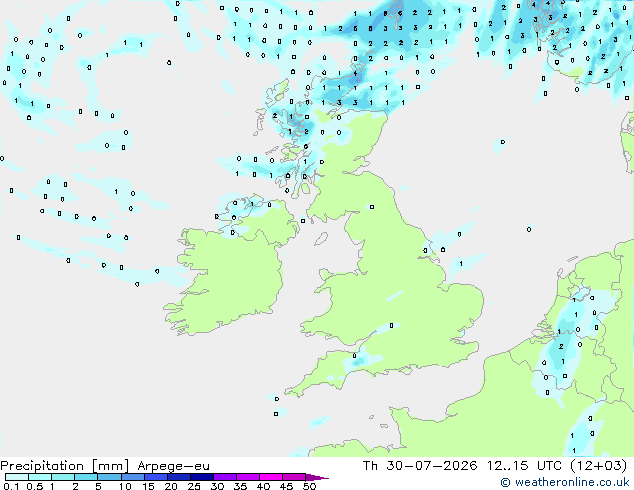Click the '50' legend label

click(x=309, y=486)
